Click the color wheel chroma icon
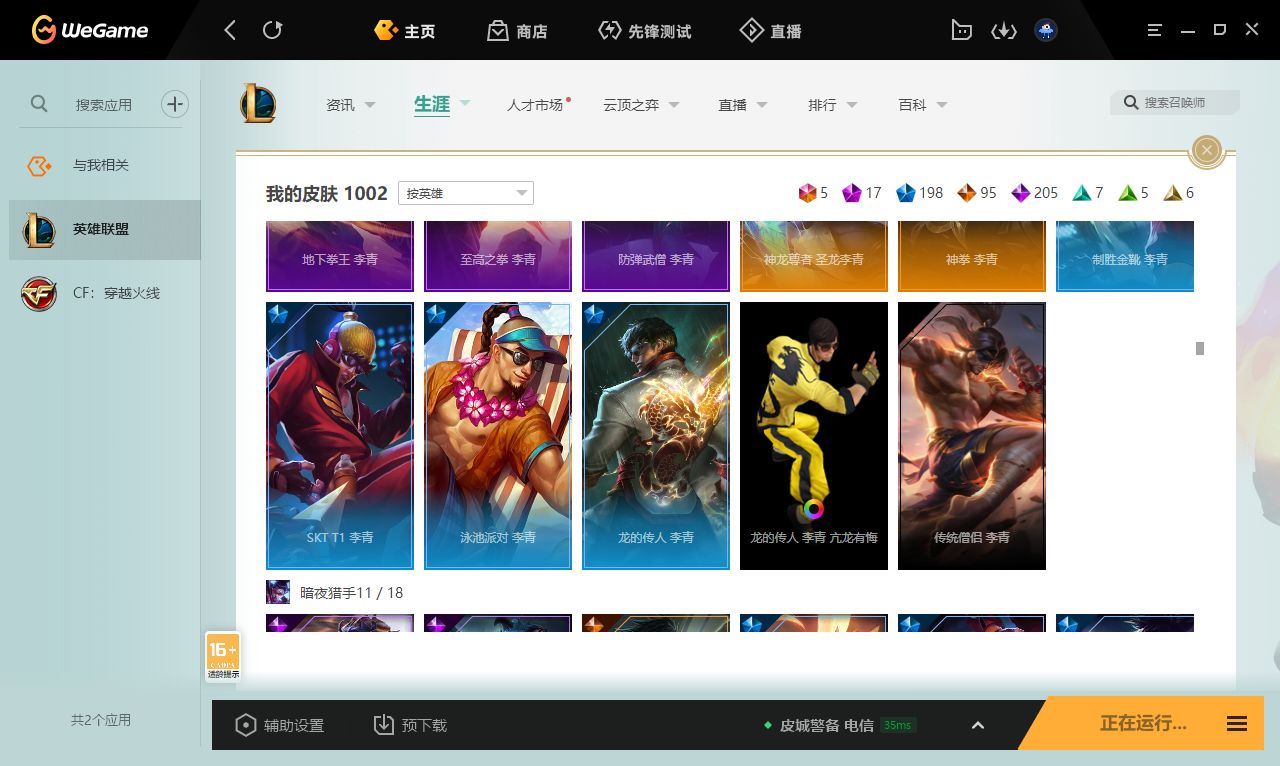Image resolution: width=1280 pixels, height=766 pixels. tap(813, 509)
